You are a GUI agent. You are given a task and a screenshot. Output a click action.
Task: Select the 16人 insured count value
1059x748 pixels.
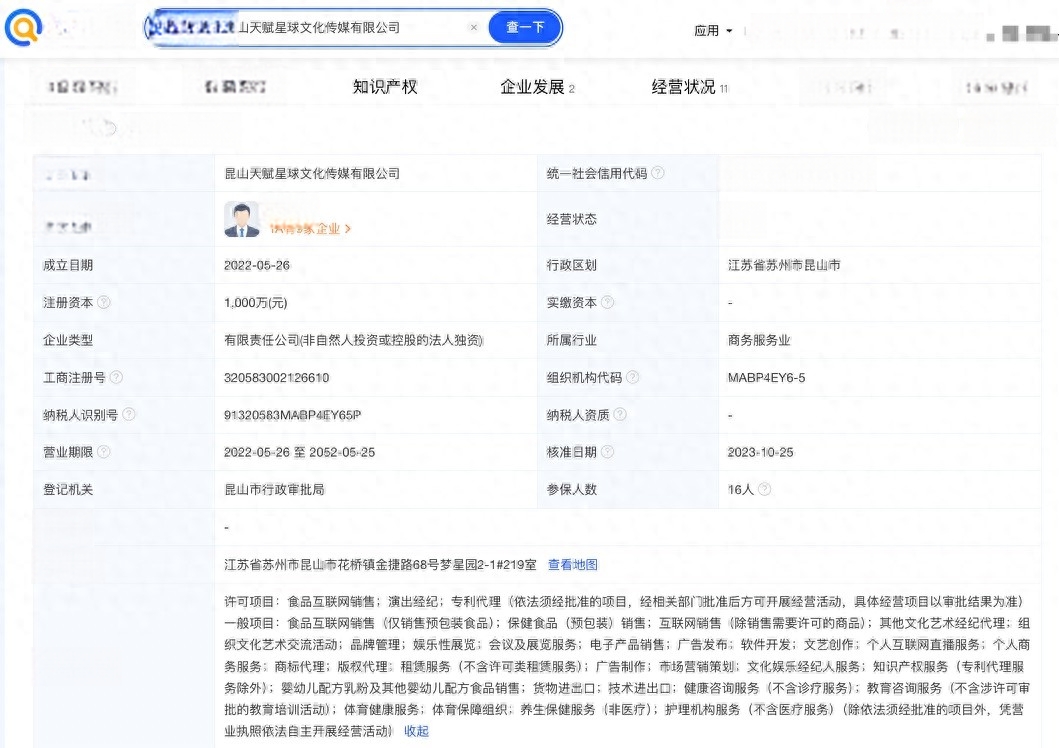pos(741,489)
